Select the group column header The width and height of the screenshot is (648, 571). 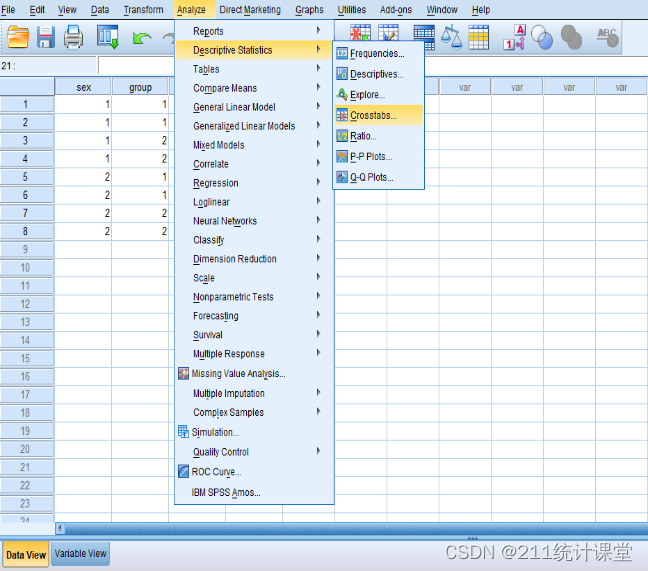(x=140, y=87)
